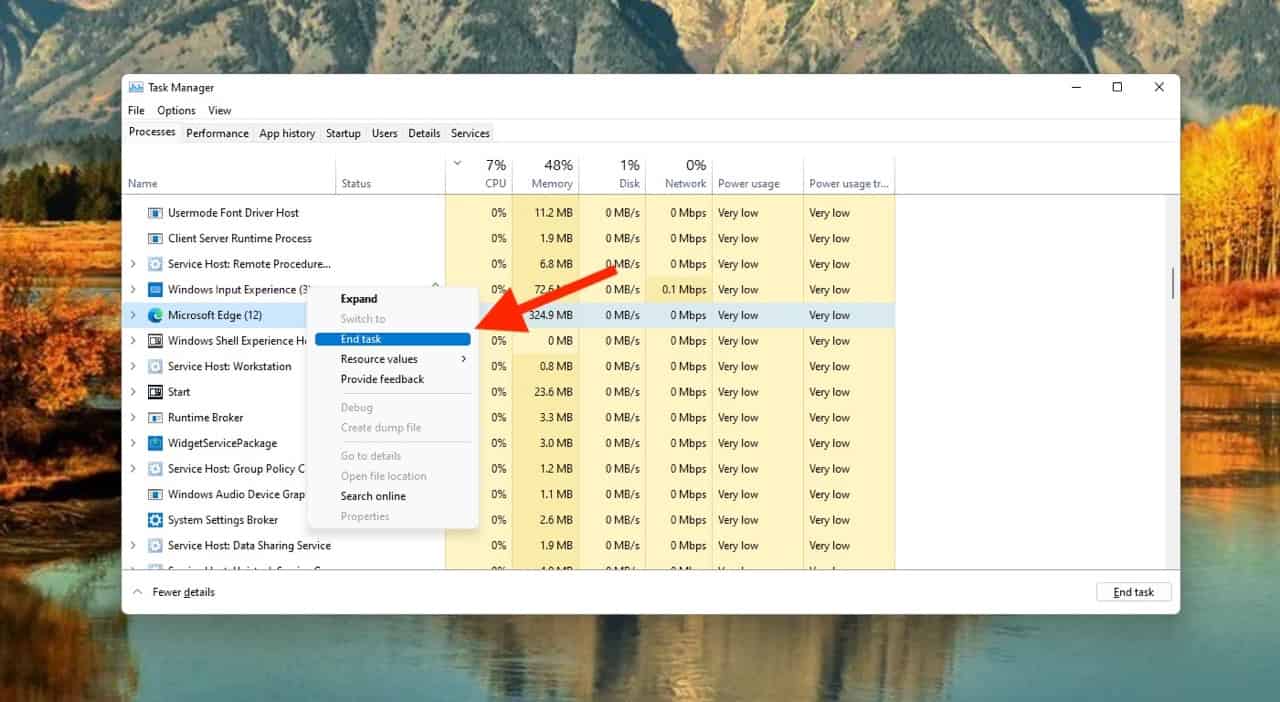Expand Service Host: Workstation row

[133, 366]
